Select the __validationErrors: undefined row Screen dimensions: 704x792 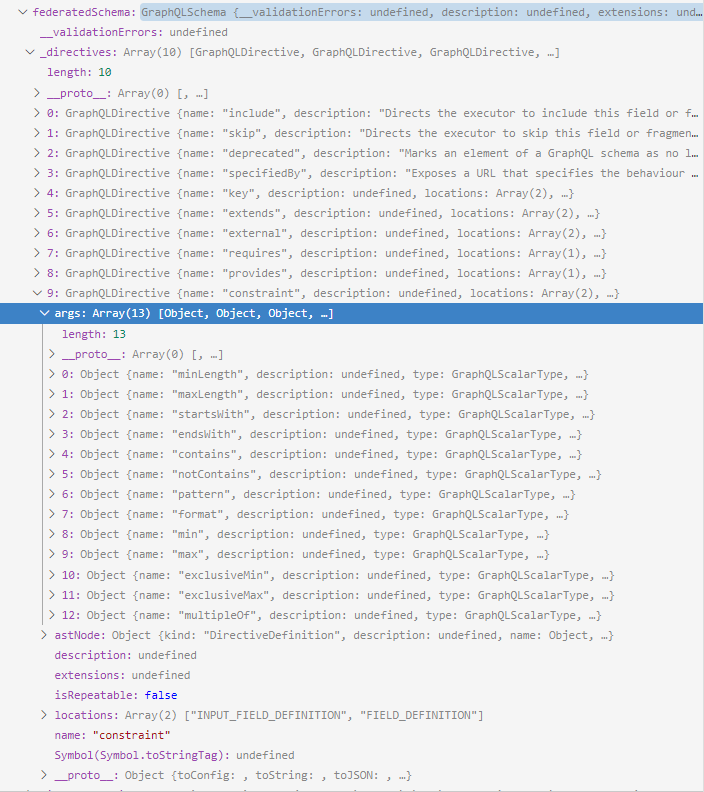coord(352,32)
